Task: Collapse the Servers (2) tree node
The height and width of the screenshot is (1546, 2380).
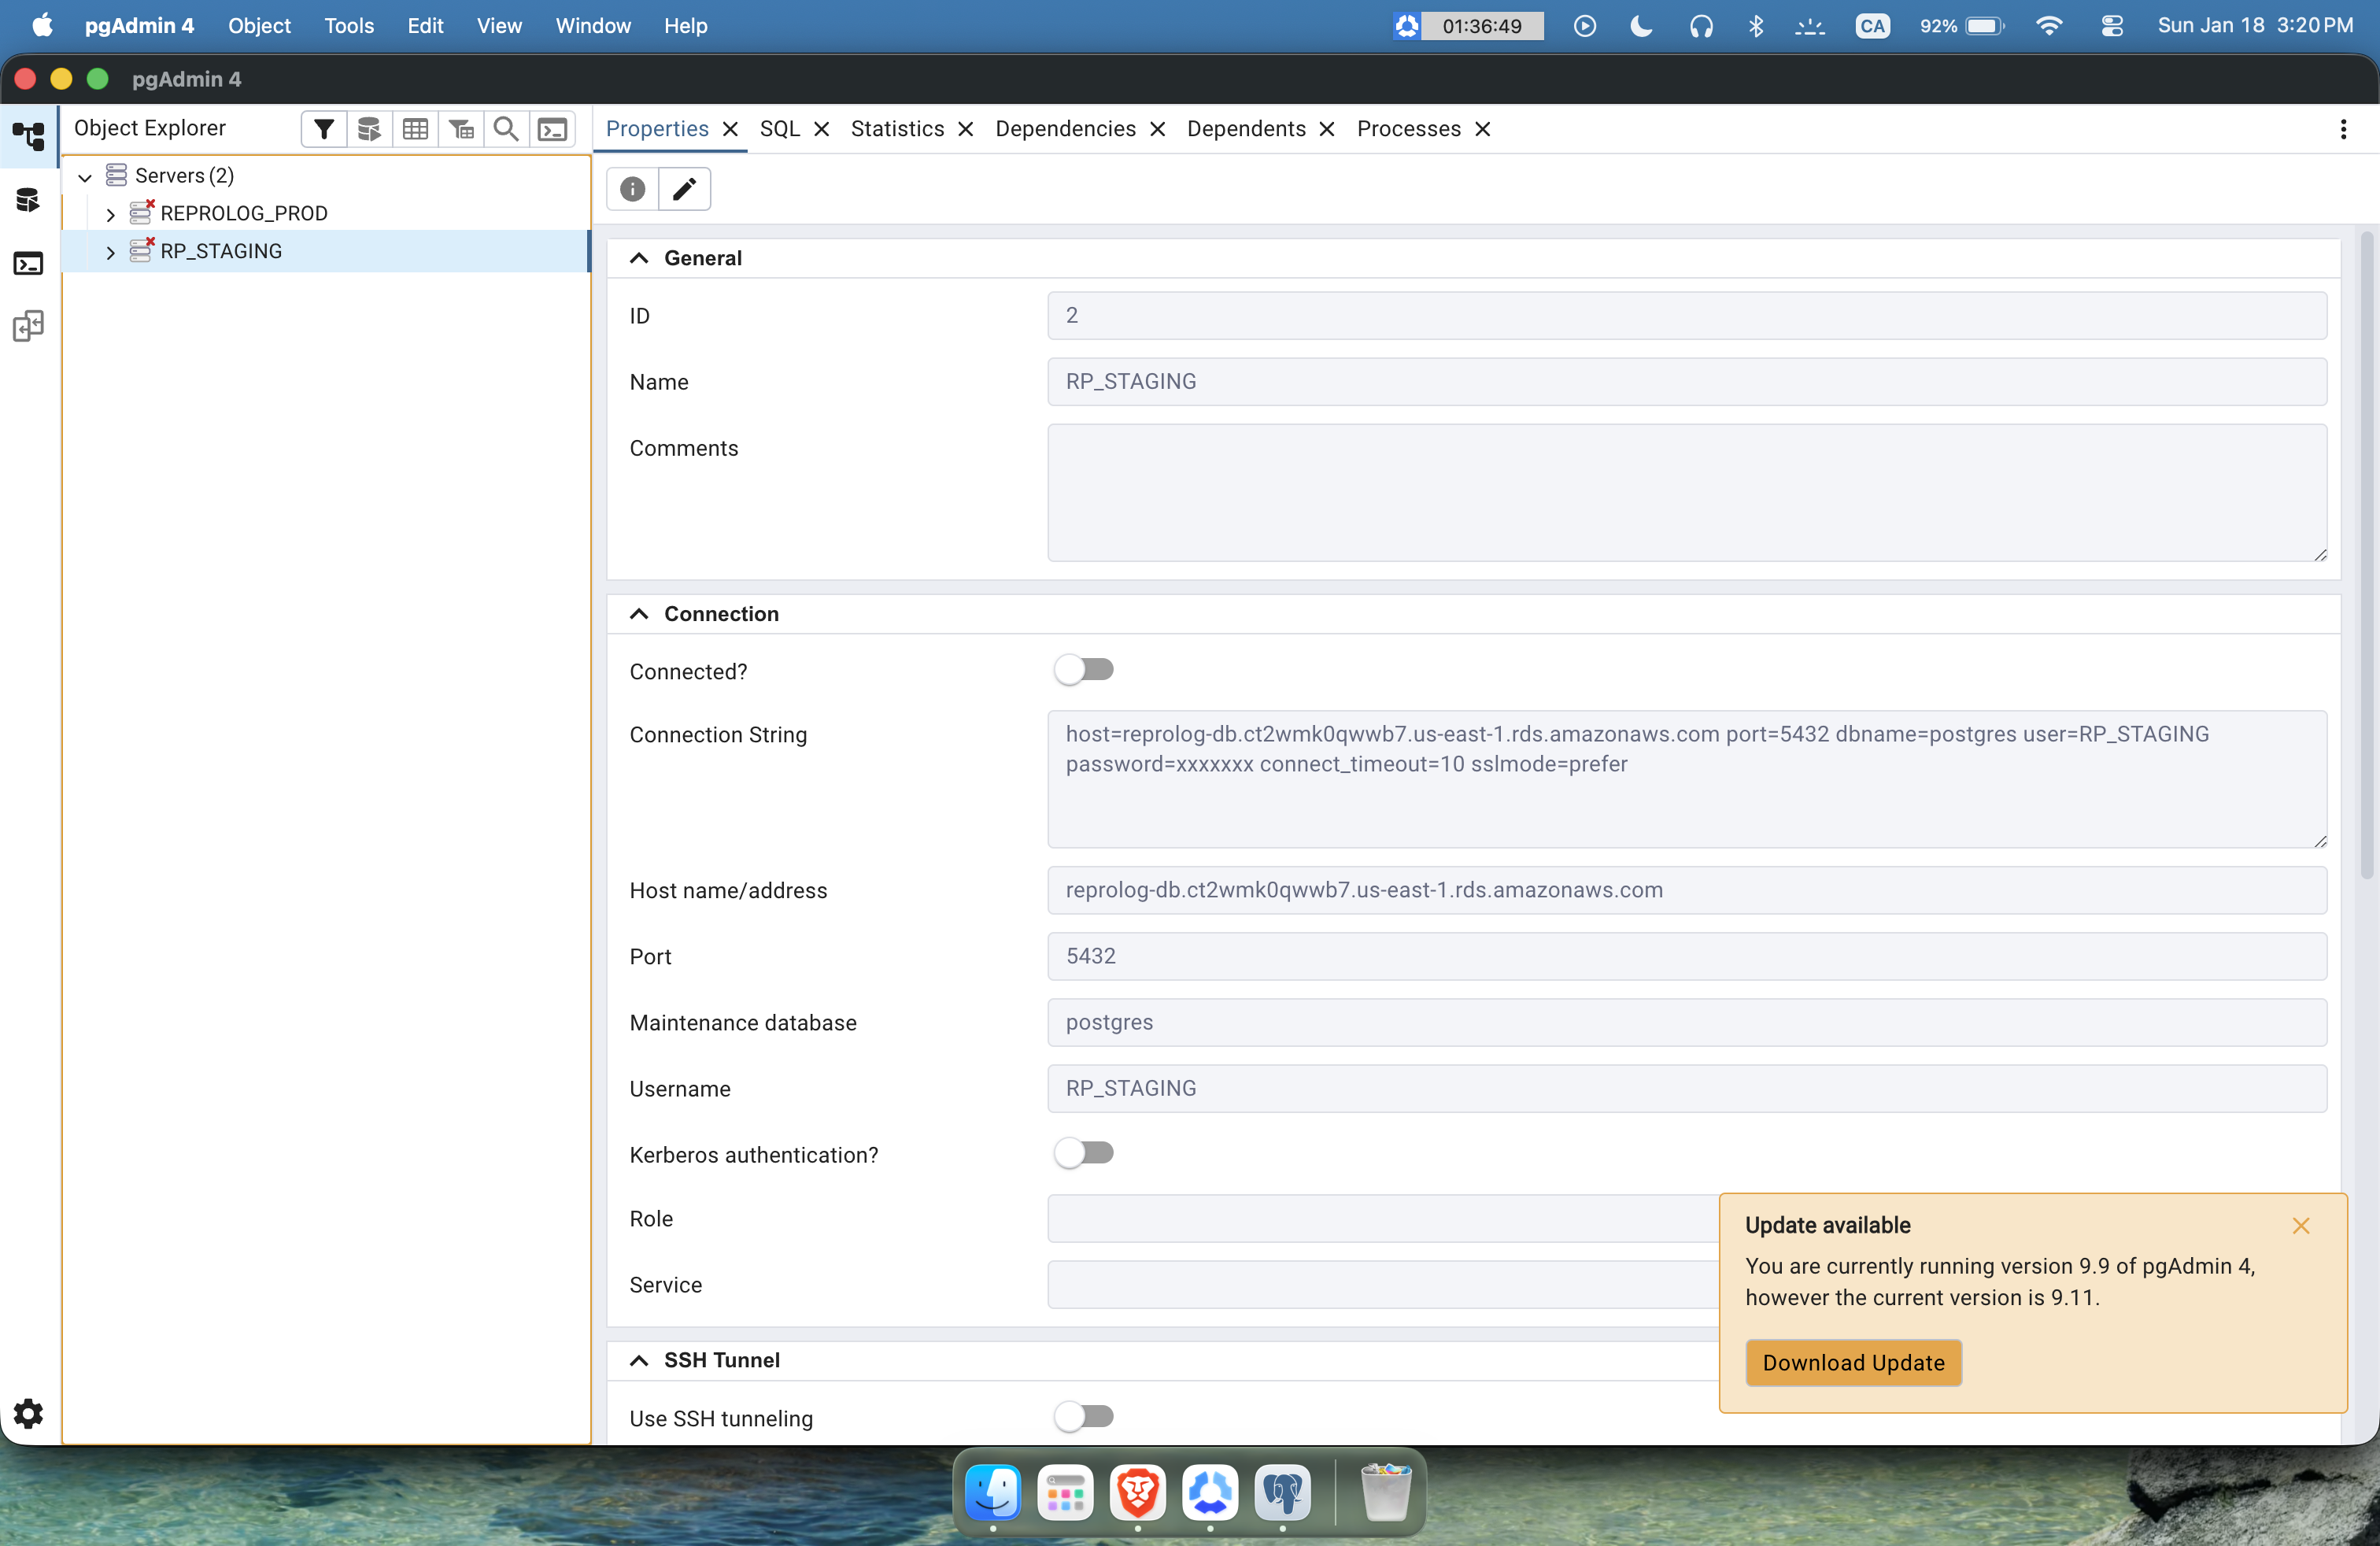Action: (85, 177)
